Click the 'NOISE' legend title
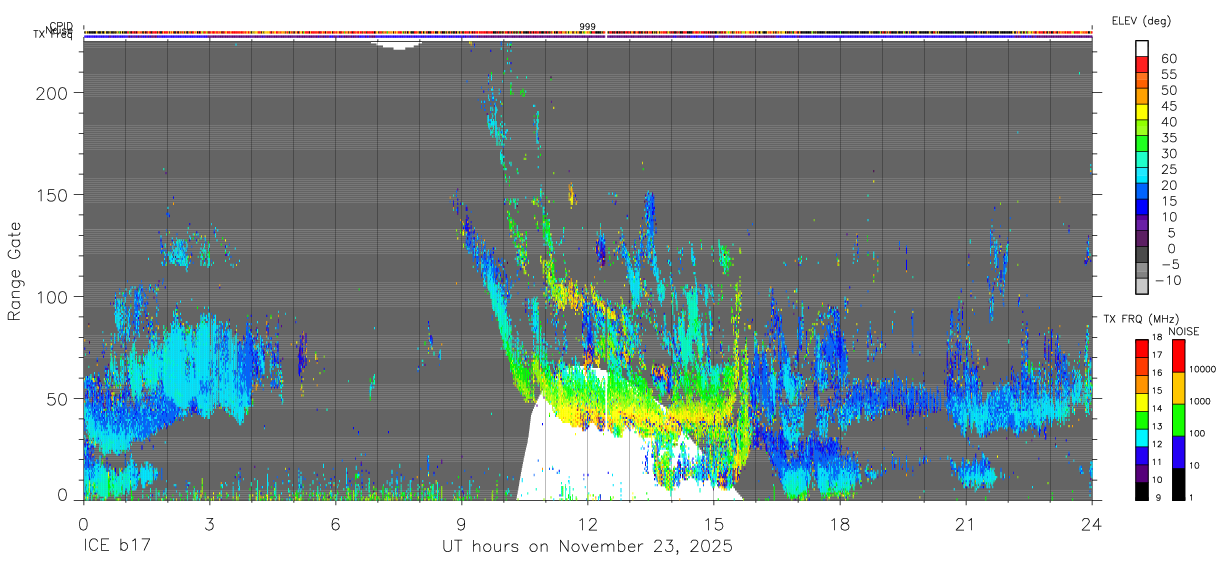The width and height of the screenshot is (1228, 567). (x=1184, y=331)
